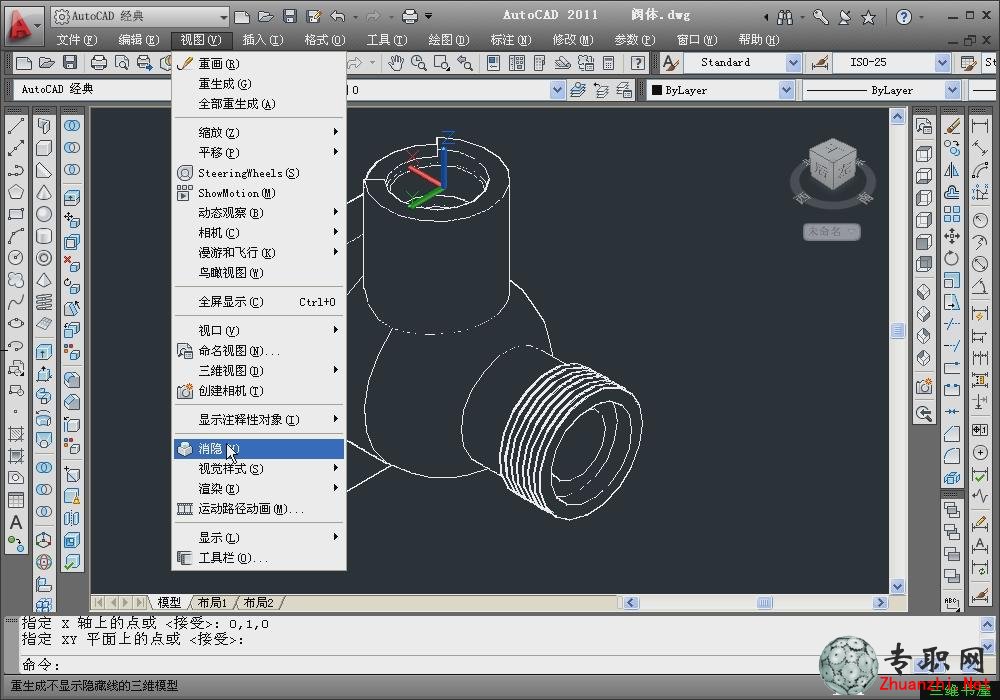1000x700 pixels.
Task: Choose 消隐 (Hide) from the View menu
Action: tap(260, 449)
